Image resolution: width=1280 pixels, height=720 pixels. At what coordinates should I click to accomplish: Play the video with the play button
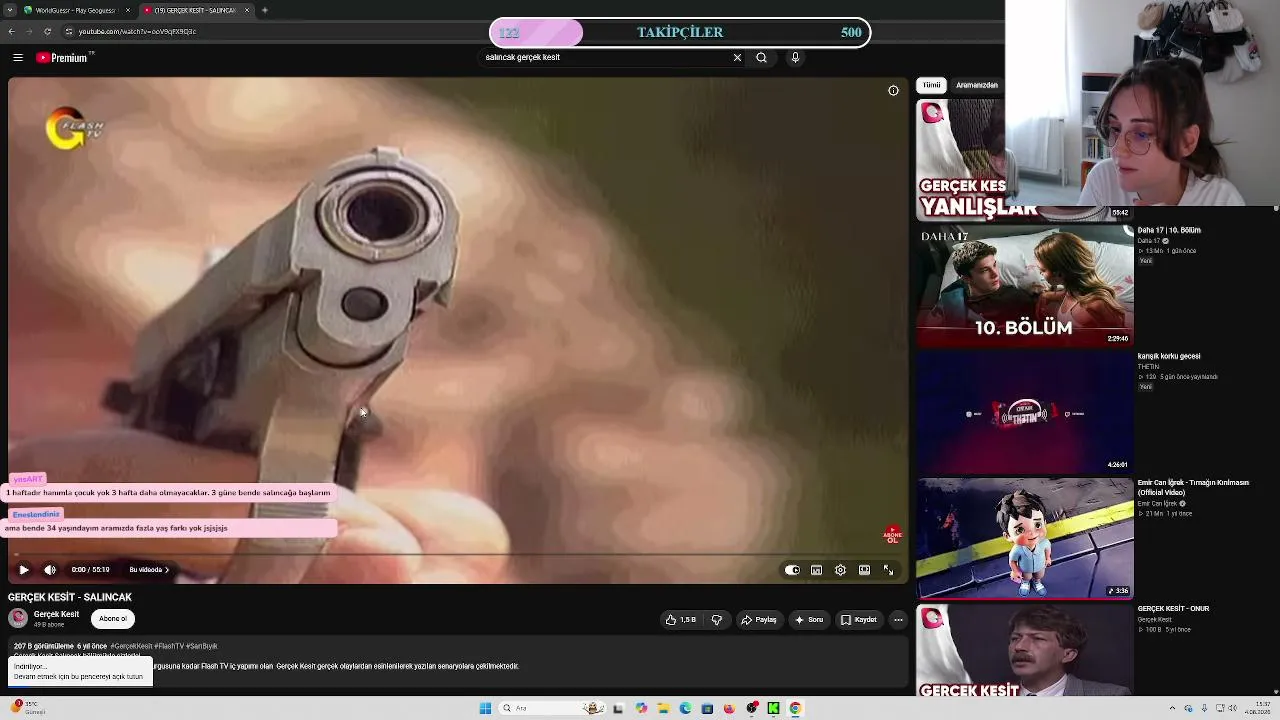coord(24,570)
